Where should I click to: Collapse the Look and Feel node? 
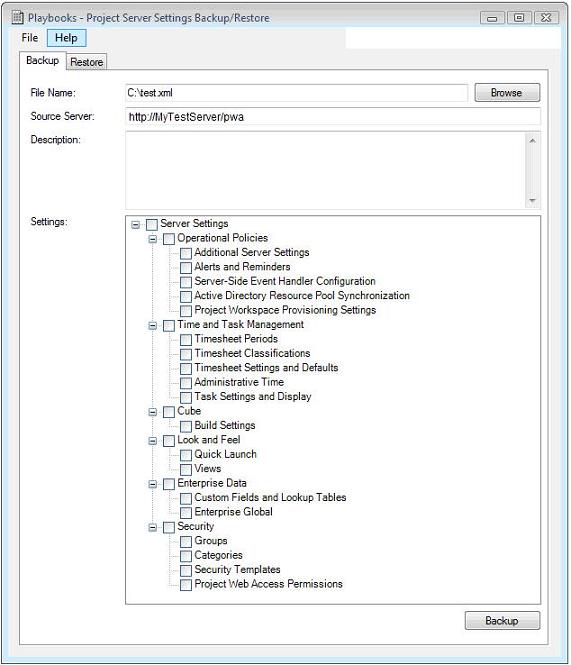(152, 441)
